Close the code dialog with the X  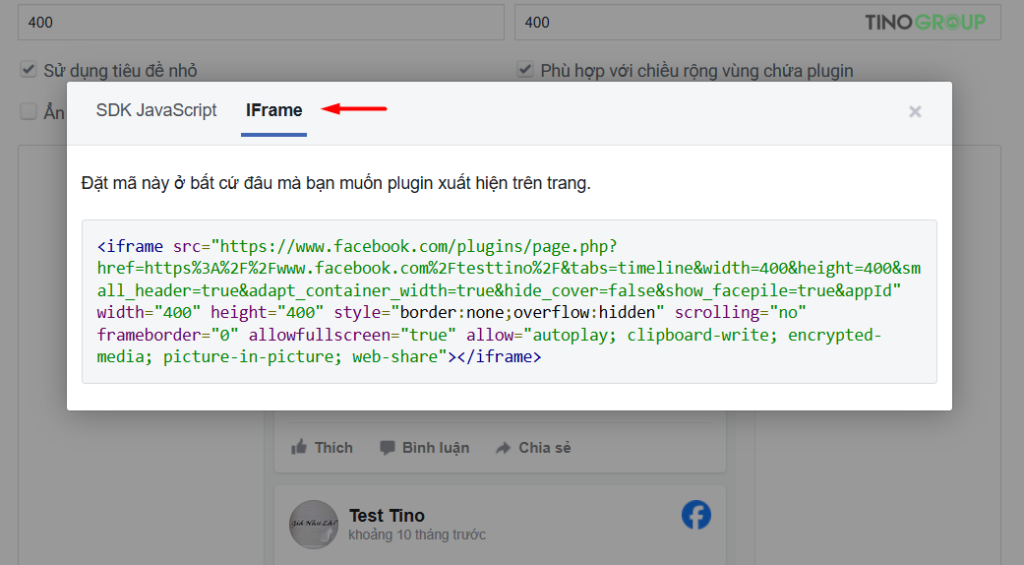[915, 112]
